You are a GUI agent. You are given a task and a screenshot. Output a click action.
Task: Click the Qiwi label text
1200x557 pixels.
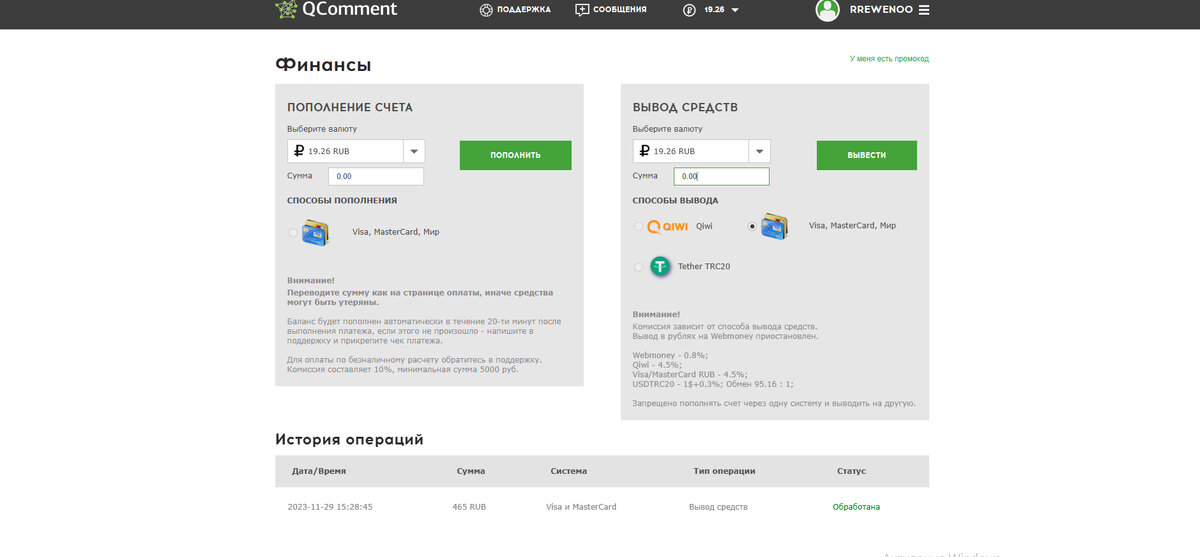tap(704, 226)
